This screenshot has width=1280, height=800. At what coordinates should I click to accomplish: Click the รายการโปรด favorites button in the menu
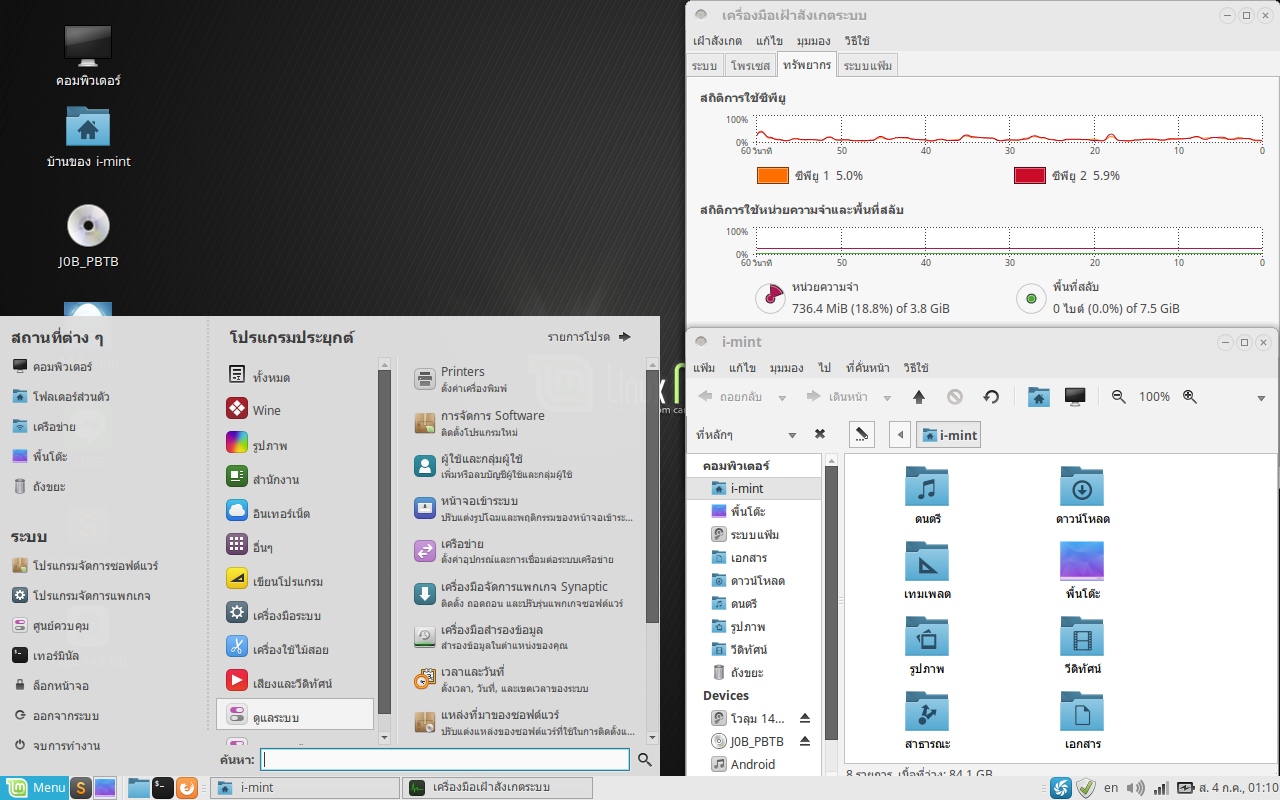pos(588,337)
